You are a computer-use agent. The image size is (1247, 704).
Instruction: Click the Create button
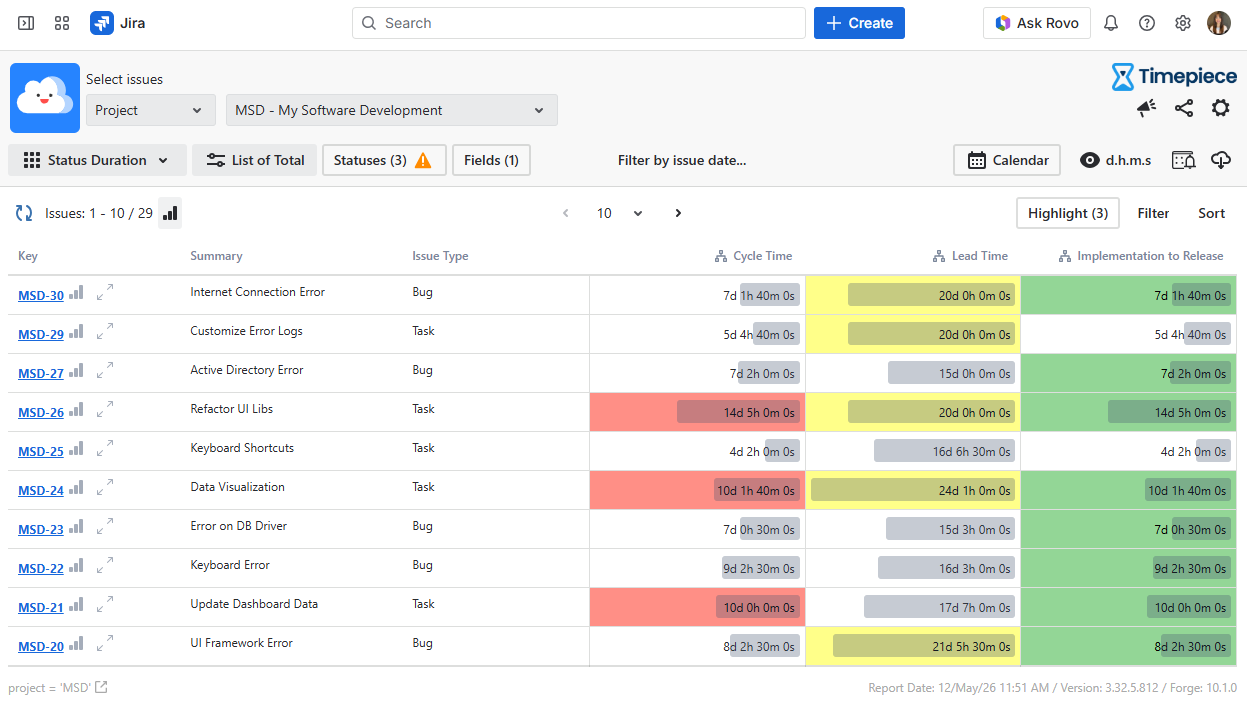point(859,23)
